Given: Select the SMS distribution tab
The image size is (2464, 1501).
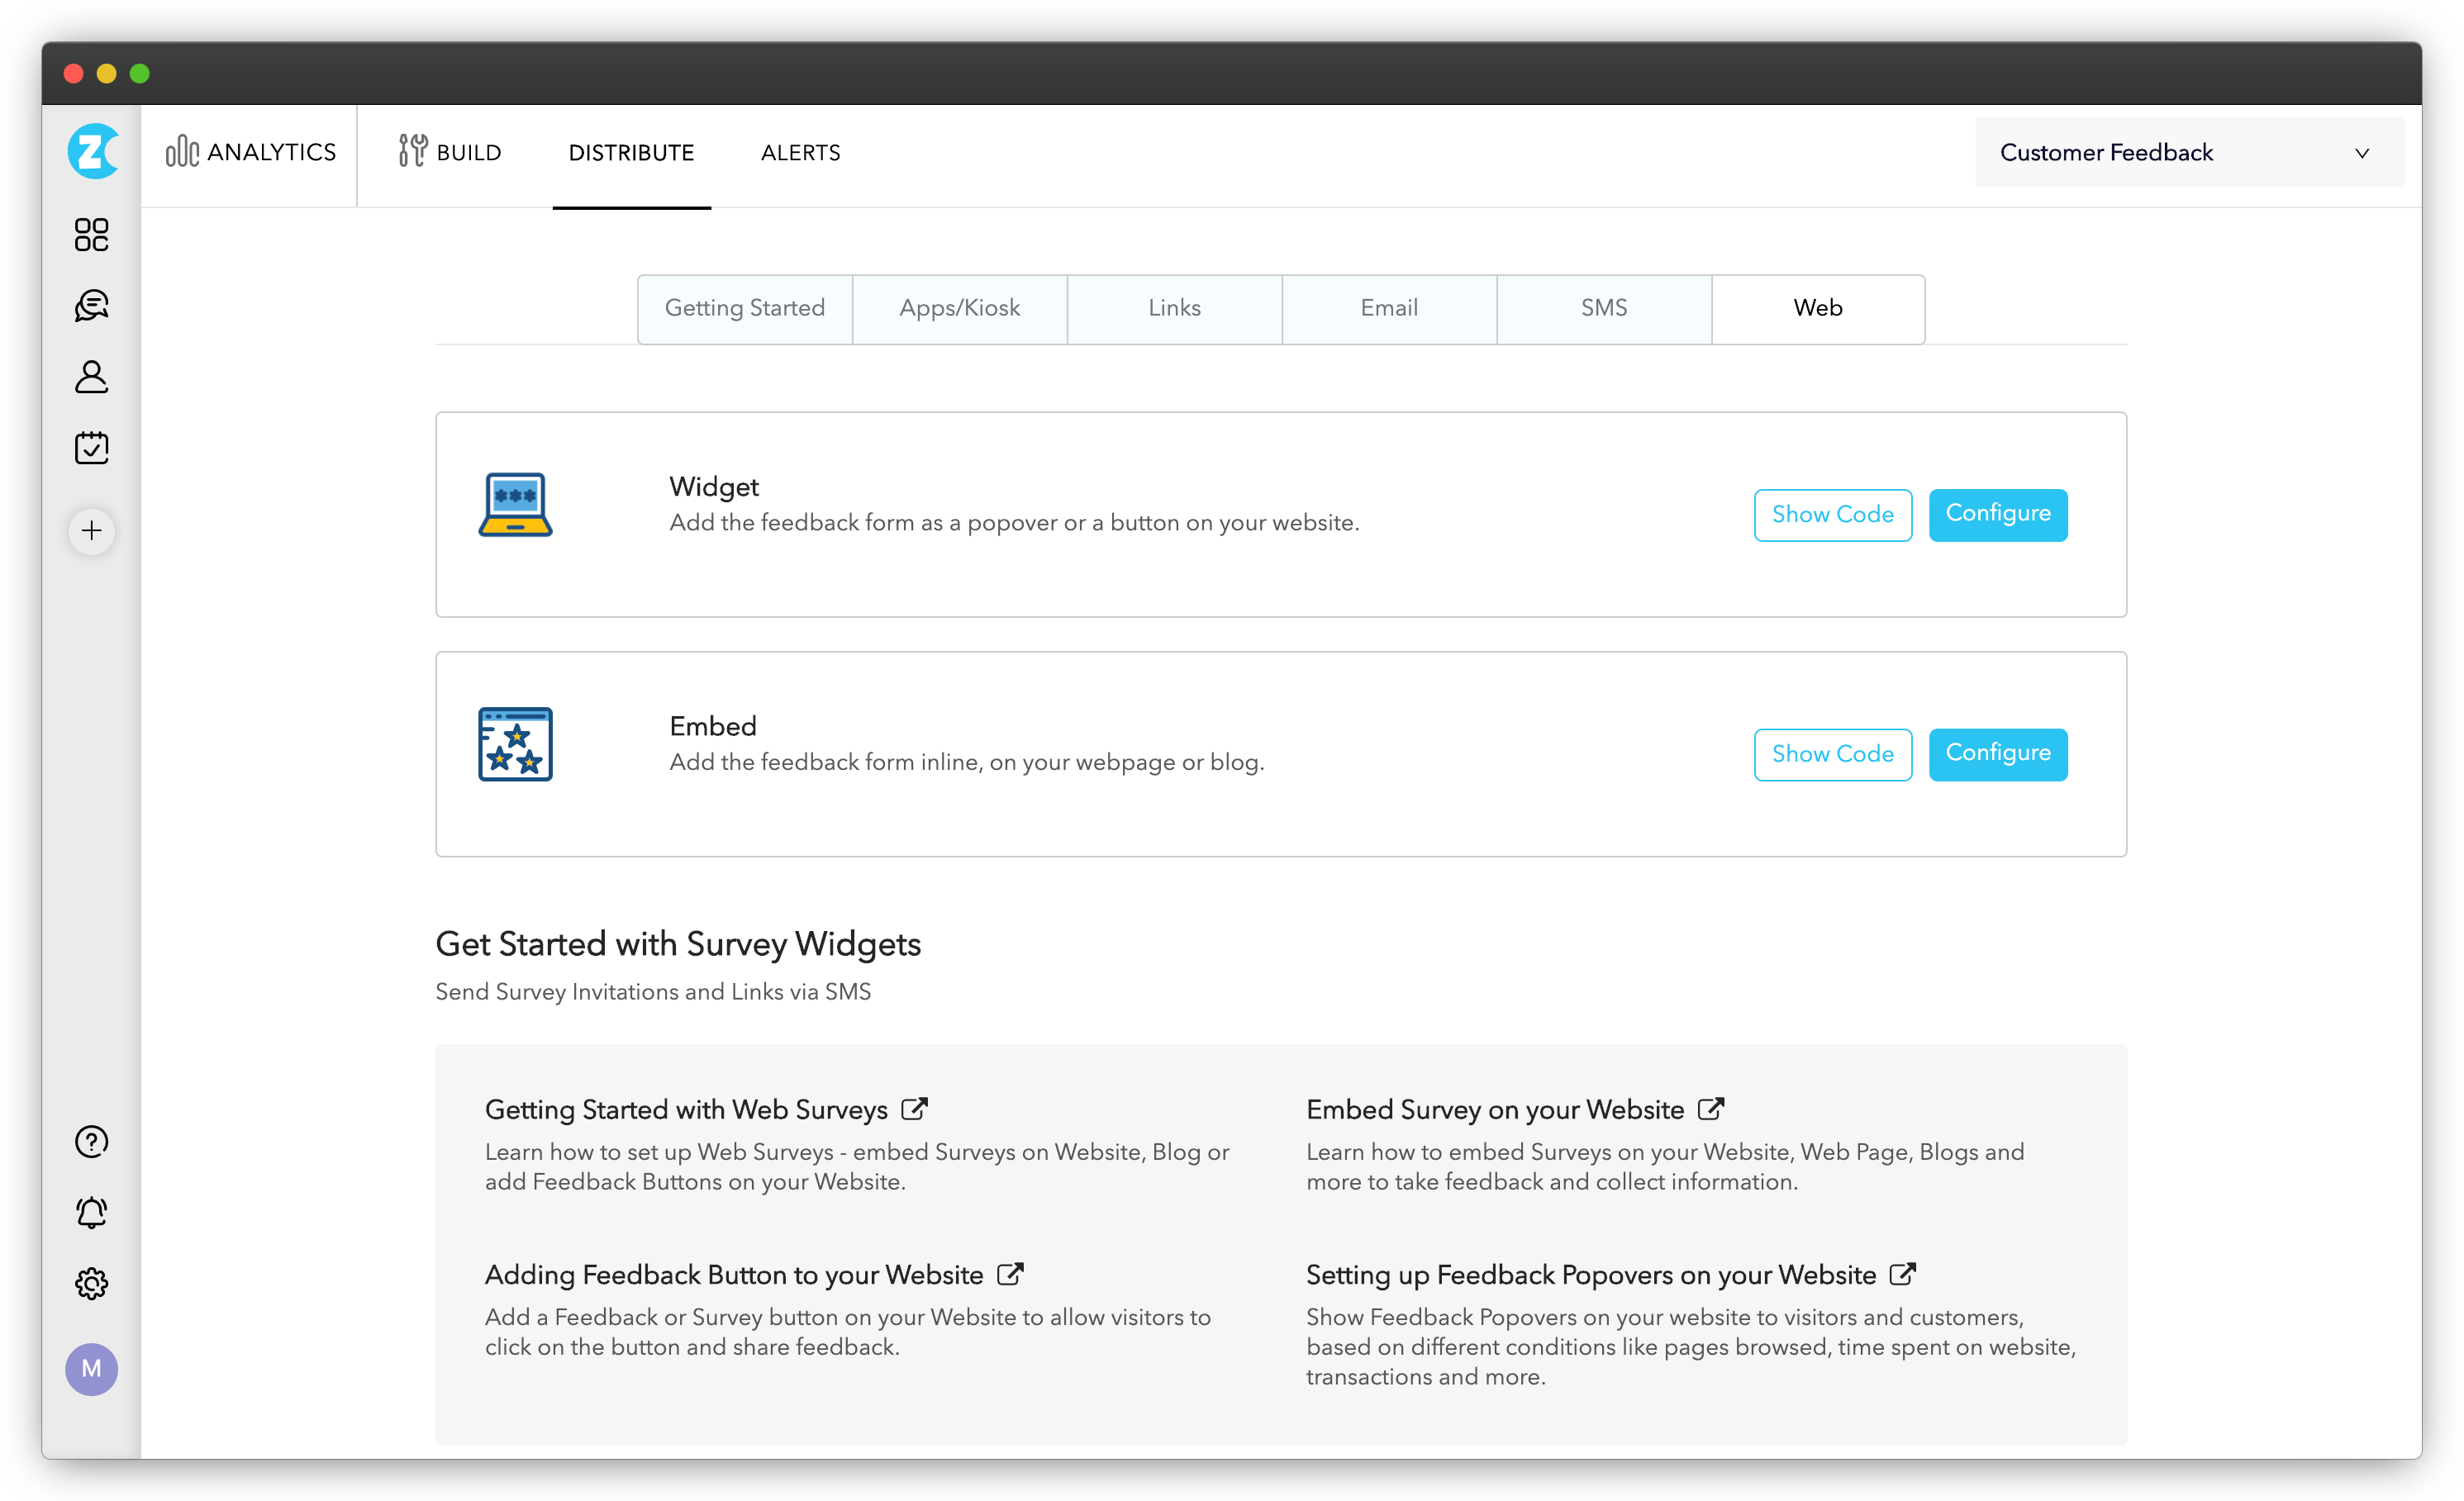Looking at the screenshot, I should pyautogui.click(x=1603, y=308).
